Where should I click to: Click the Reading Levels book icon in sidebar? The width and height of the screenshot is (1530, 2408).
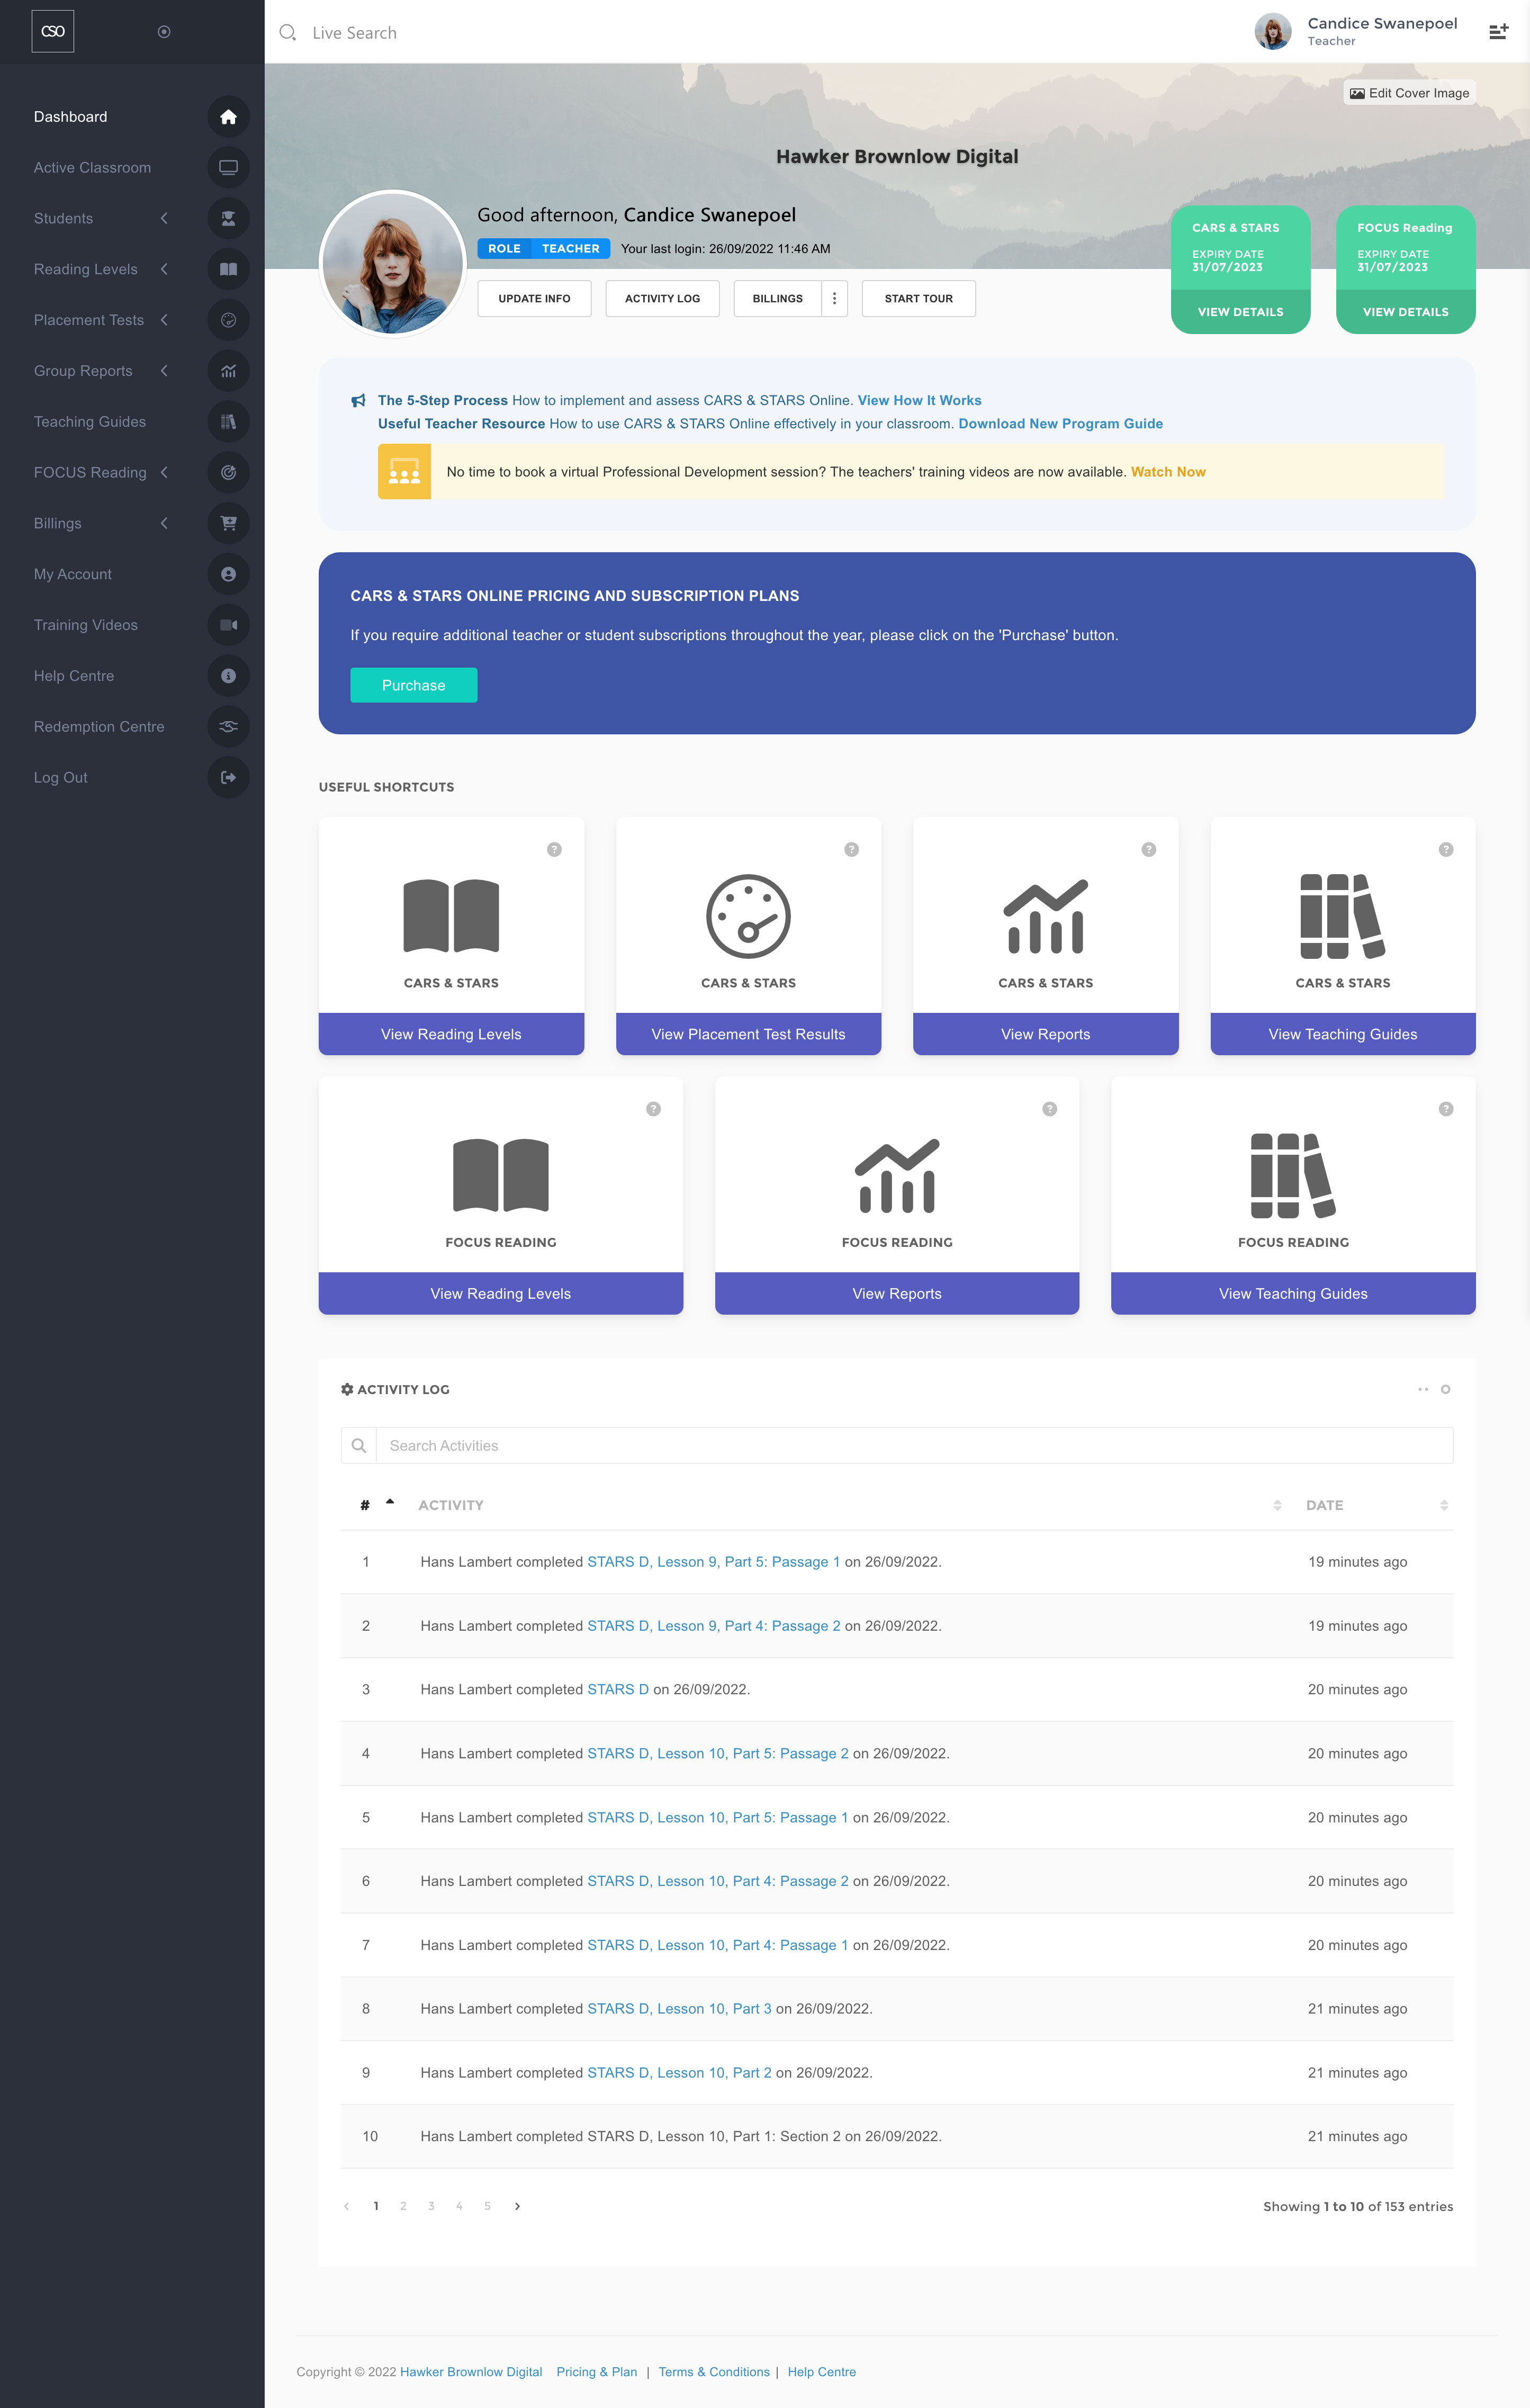(228, 269)
